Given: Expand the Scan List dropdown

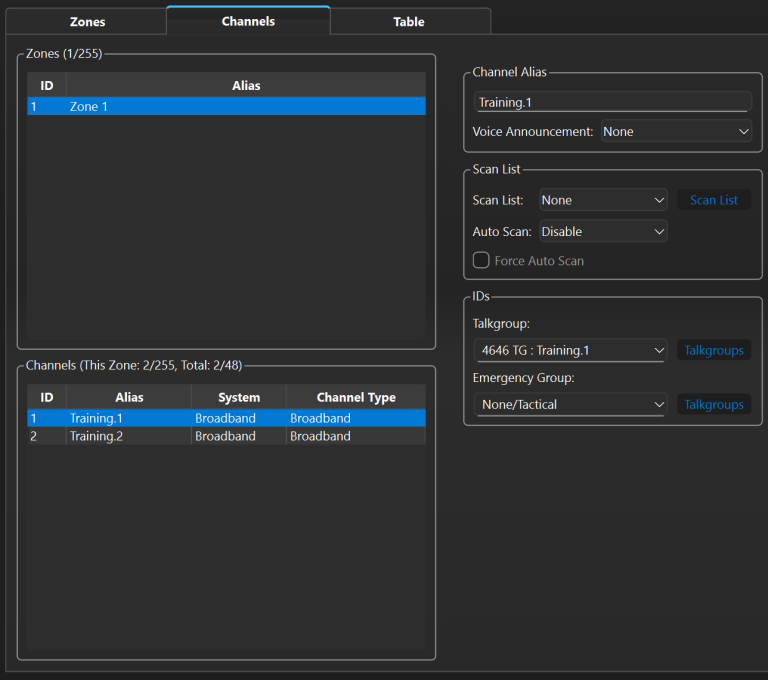Looking at the screenshot, I should 602,200.
